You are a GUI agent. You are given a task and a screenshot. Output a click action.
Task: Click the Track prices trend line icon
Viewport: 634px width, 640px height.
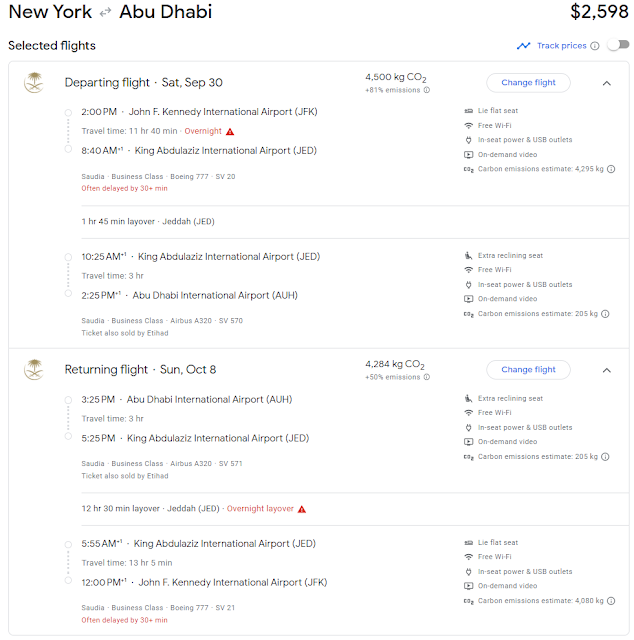click(x=523, y=46)
